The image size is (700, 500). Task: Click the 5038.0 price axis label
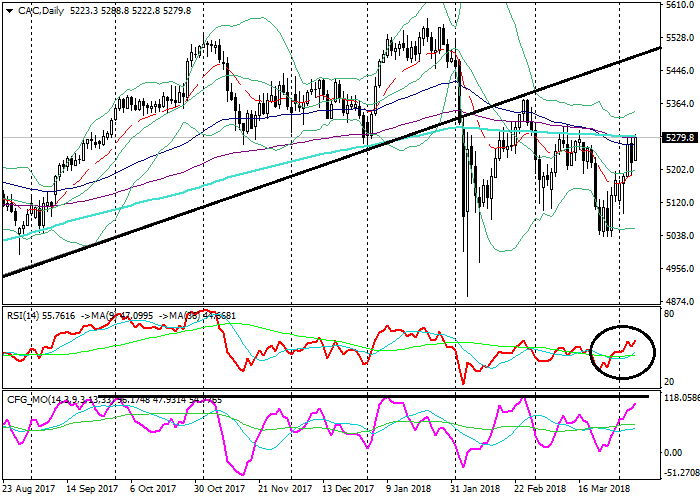[679, 236]
